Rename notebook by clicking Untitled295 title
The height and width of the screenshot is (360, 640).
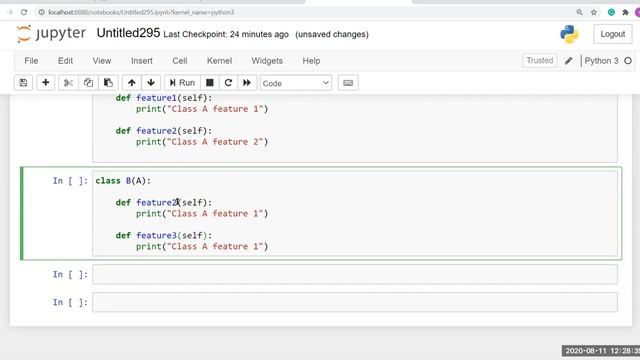coord(128,33)
